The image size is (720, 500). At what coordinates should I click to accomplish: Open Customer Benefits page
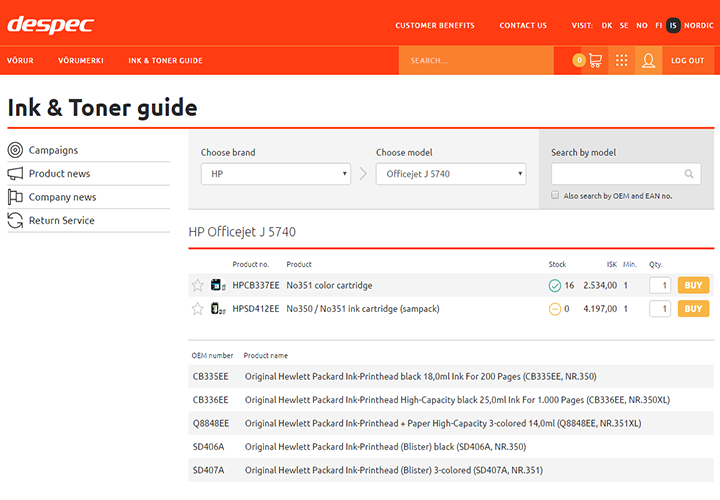pyautogui.click(x=435, y=26)
